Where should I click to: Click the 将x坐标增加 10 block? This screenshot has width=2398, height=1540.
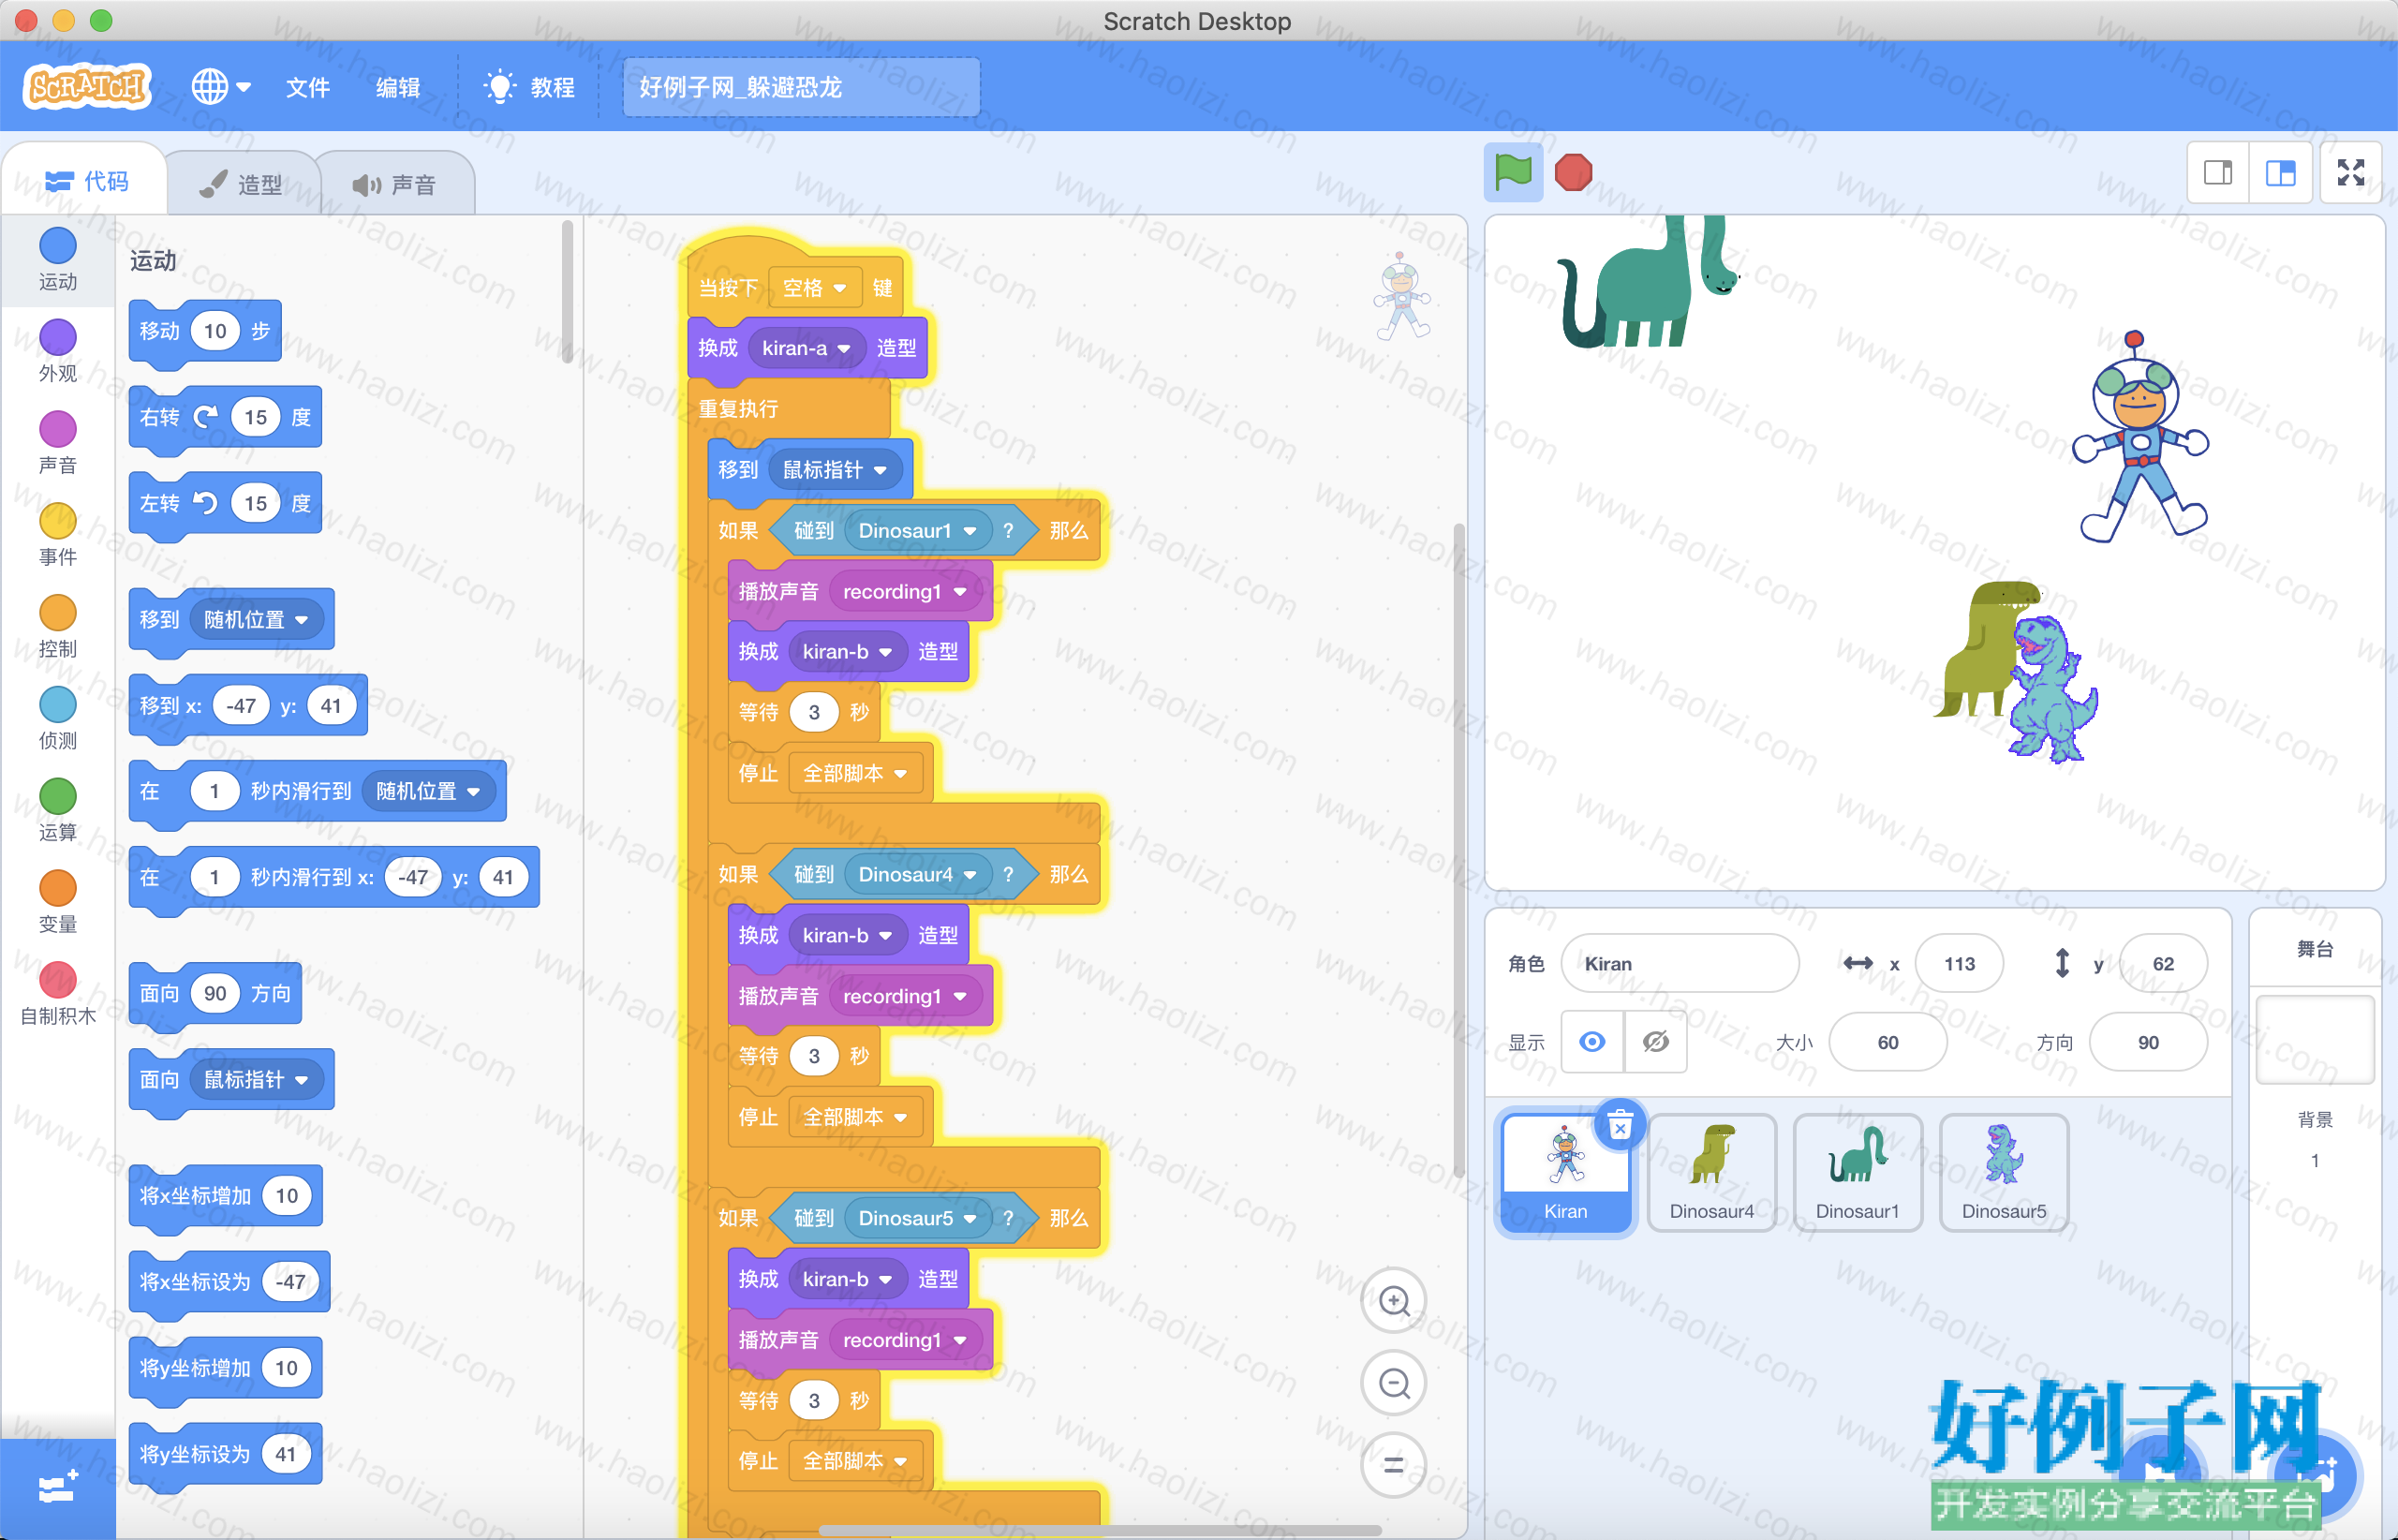(x=225, y=1196)
